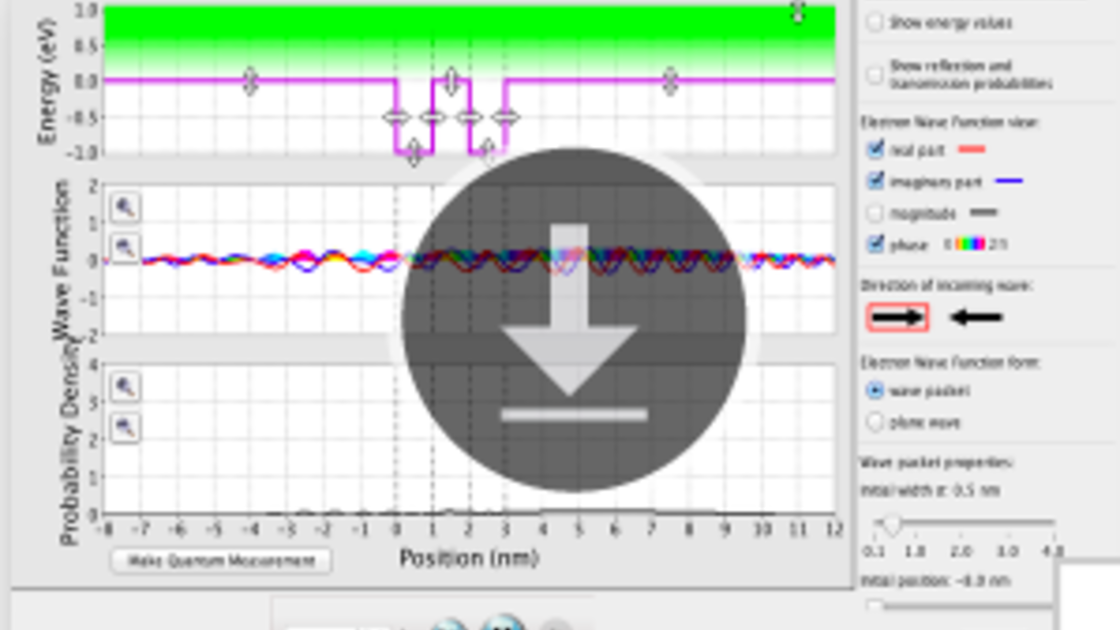1120x630 pixels.
Task: Enable Show reflection and transmission probabilities
Action: (875, 75)
